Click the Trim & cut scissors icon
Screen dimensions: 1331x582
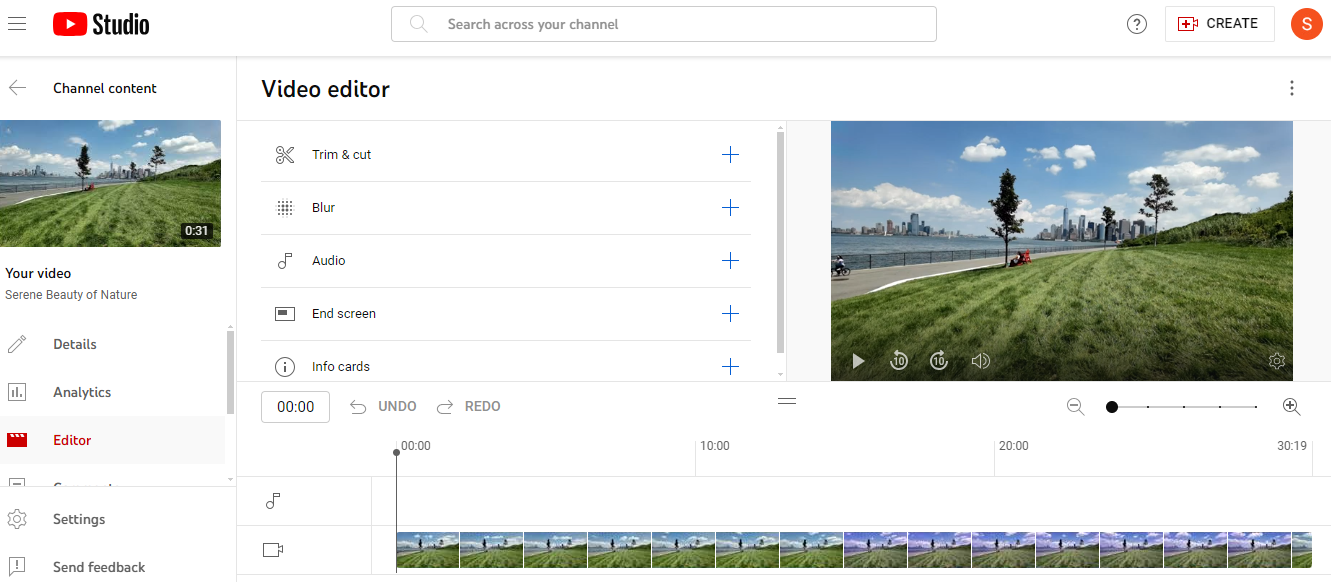click(x=285, y=155)
